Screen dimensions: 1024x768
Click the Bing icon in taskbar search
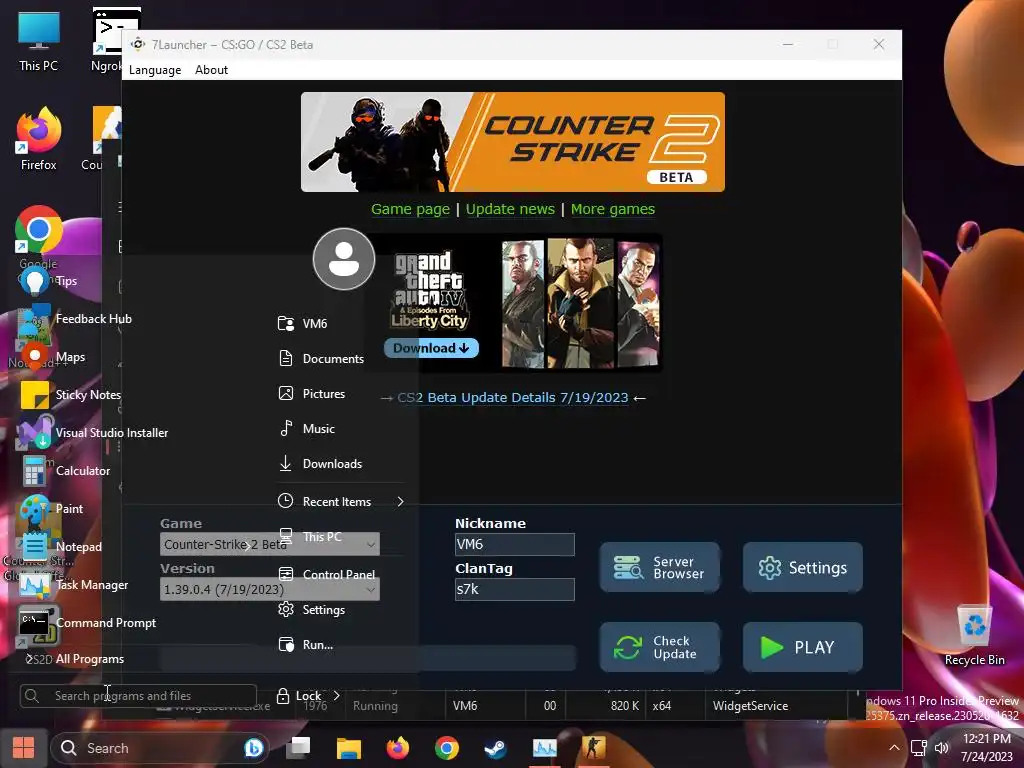coord(253,748)
